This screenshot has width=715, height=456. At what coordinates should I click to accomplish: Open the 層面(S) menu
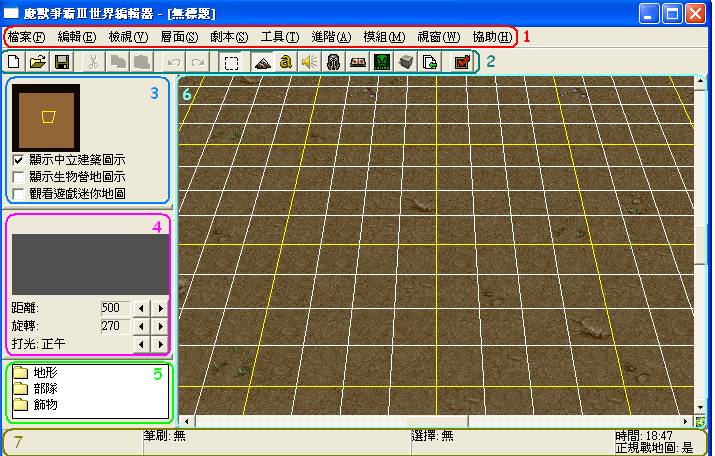[x=179, y=37]
